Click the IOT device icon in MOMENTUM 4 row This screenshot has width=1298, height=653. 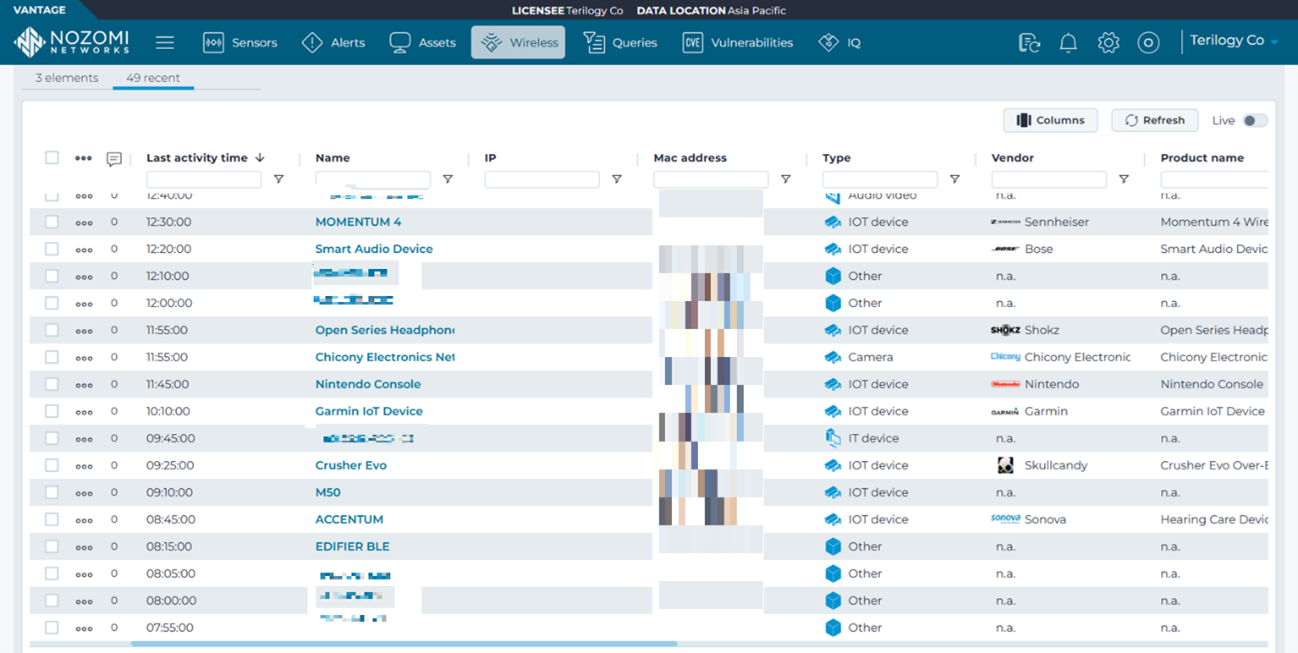pos(833,222)
